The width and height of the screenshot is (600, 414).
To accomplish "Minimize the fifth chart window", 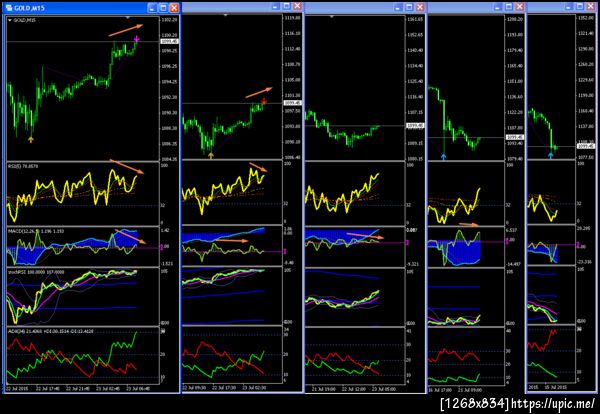I will pos(569,7).
